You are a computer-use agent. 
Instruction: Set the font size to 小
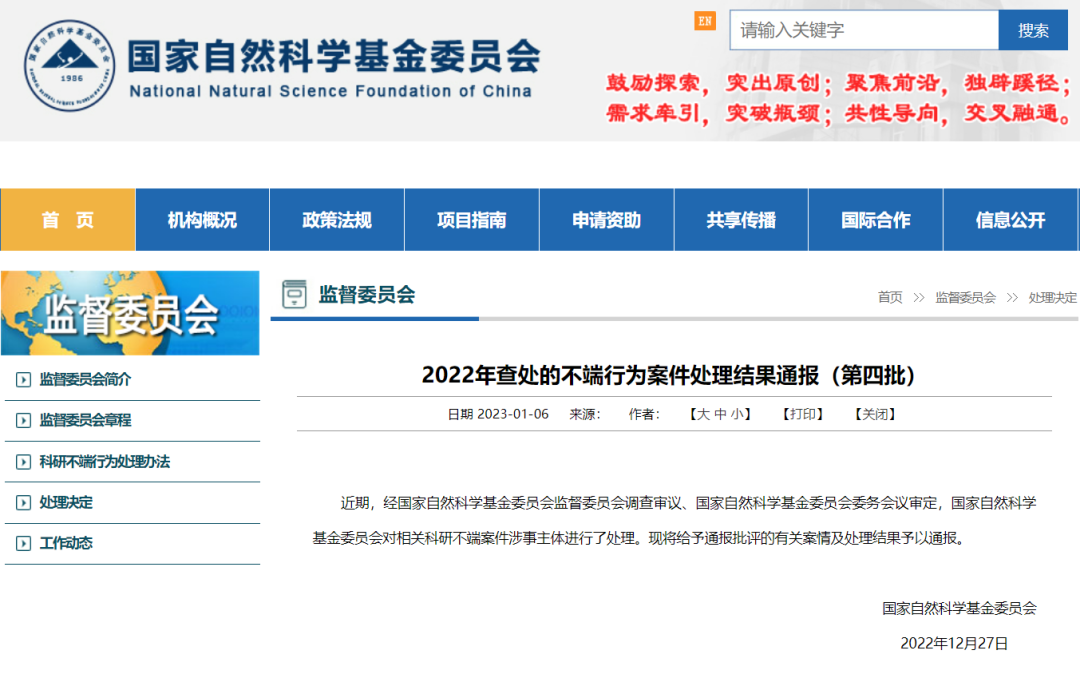point(737,414)
